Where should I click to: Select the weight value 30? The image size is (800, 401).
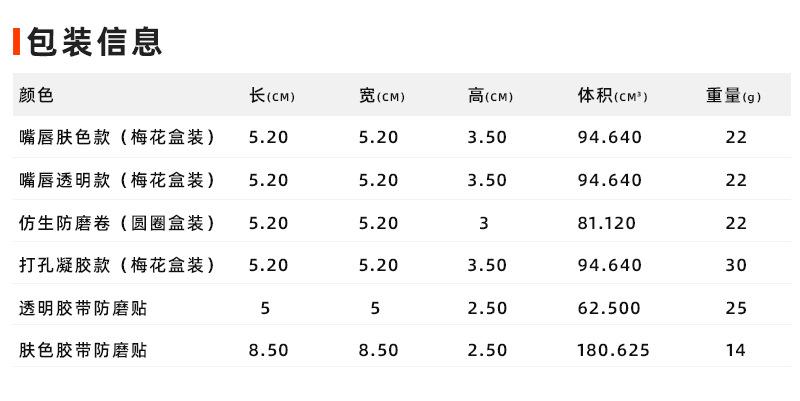tap(737, 266)
